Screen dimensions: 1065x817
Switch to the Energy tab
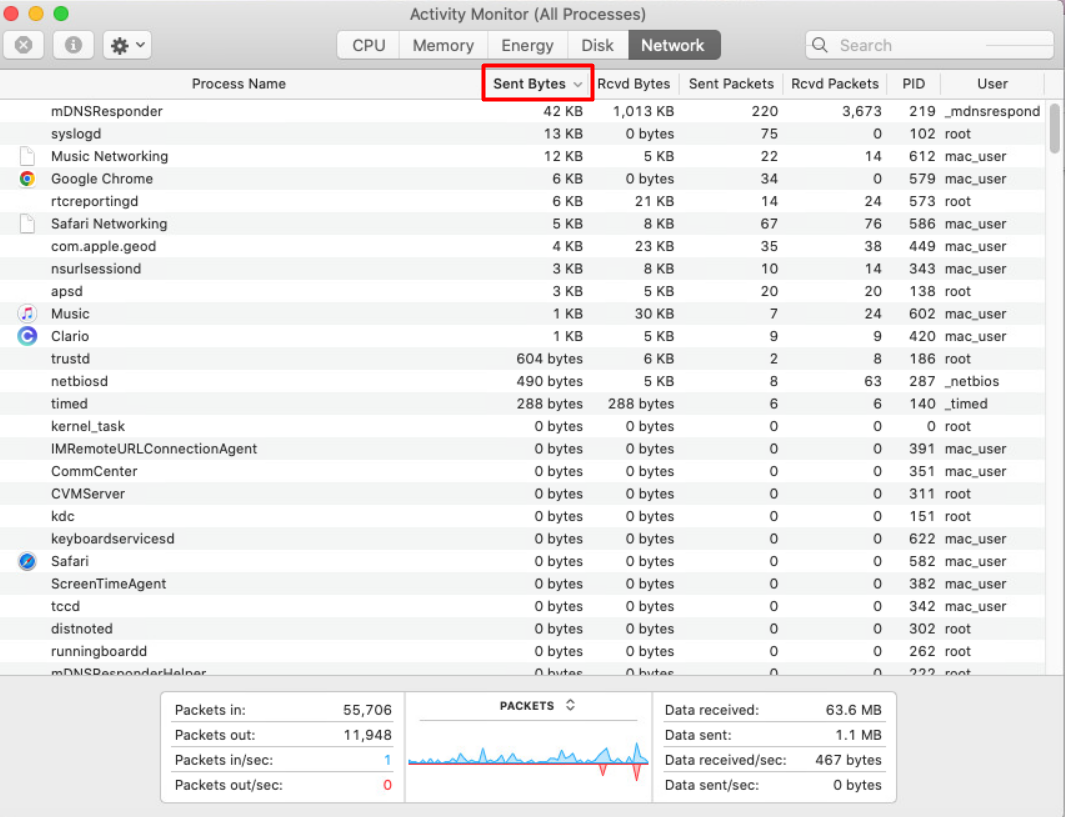[527, 46]
